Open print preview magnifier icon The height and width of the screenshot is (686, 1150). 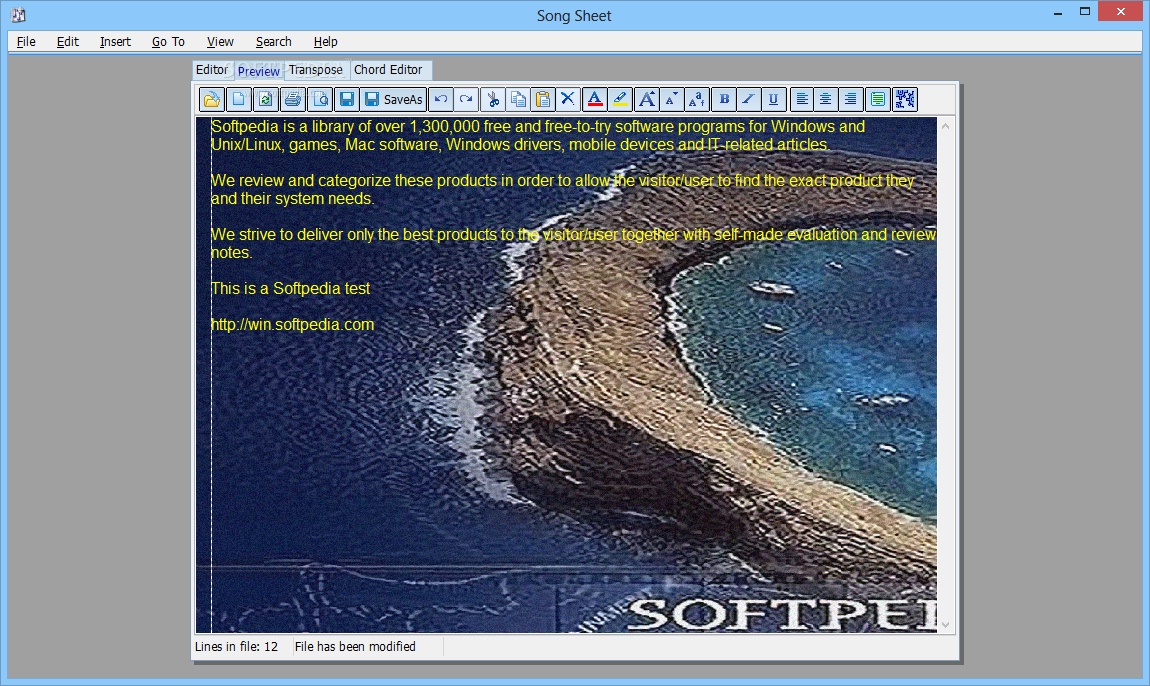pyautogui.click(x=320, y=99)
